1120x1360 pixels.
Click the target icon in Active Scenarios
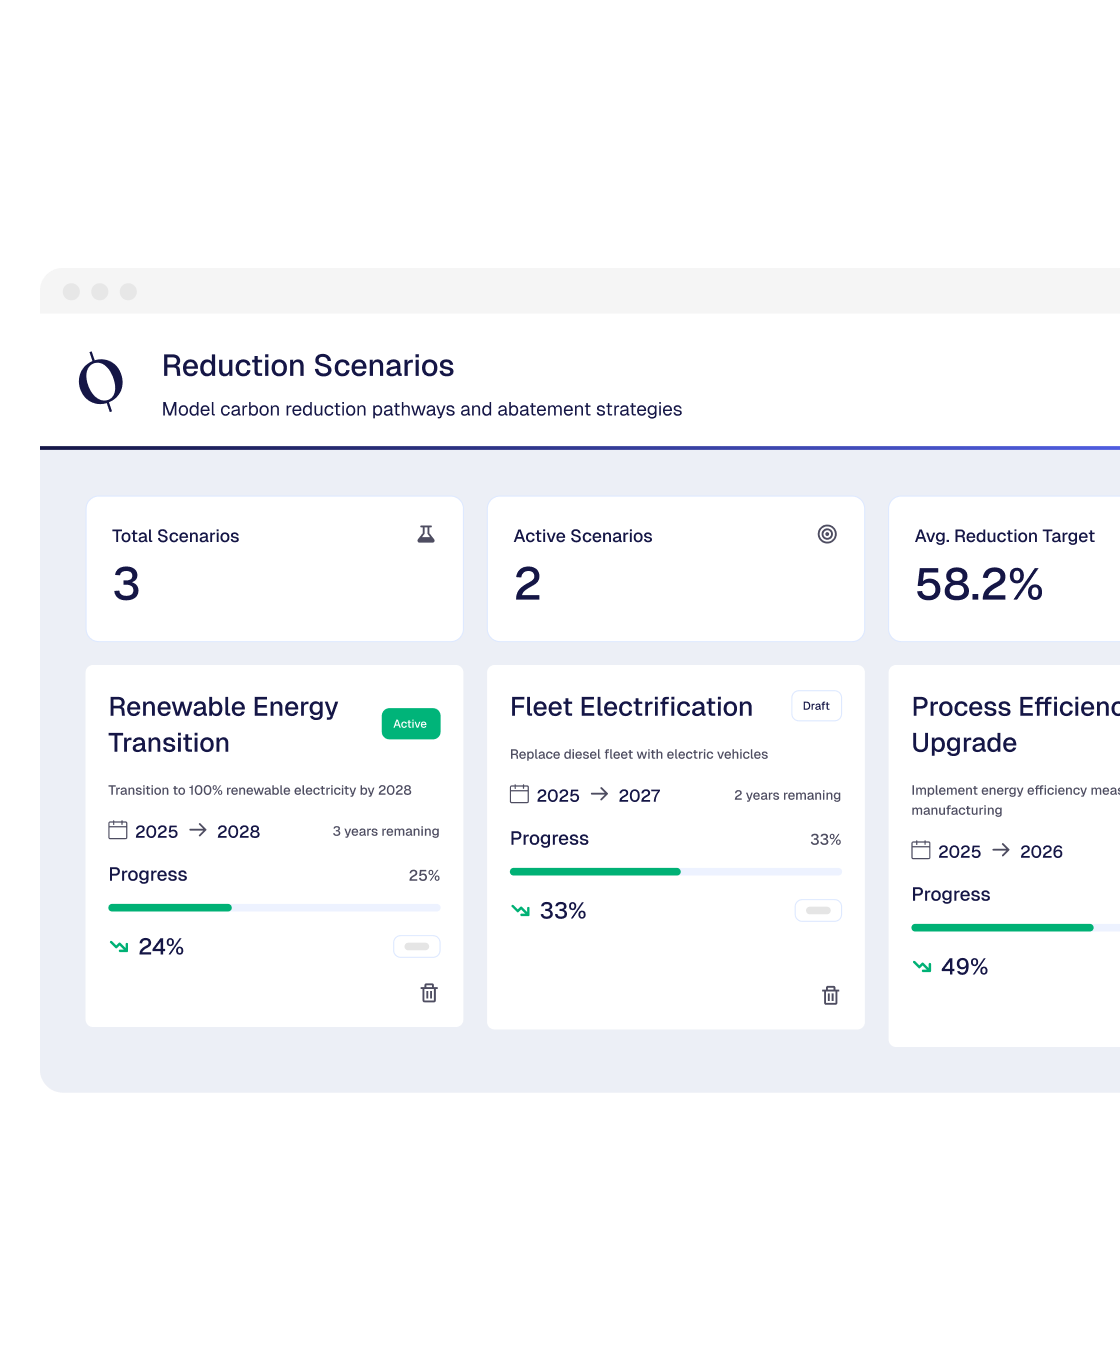point(827,534)
